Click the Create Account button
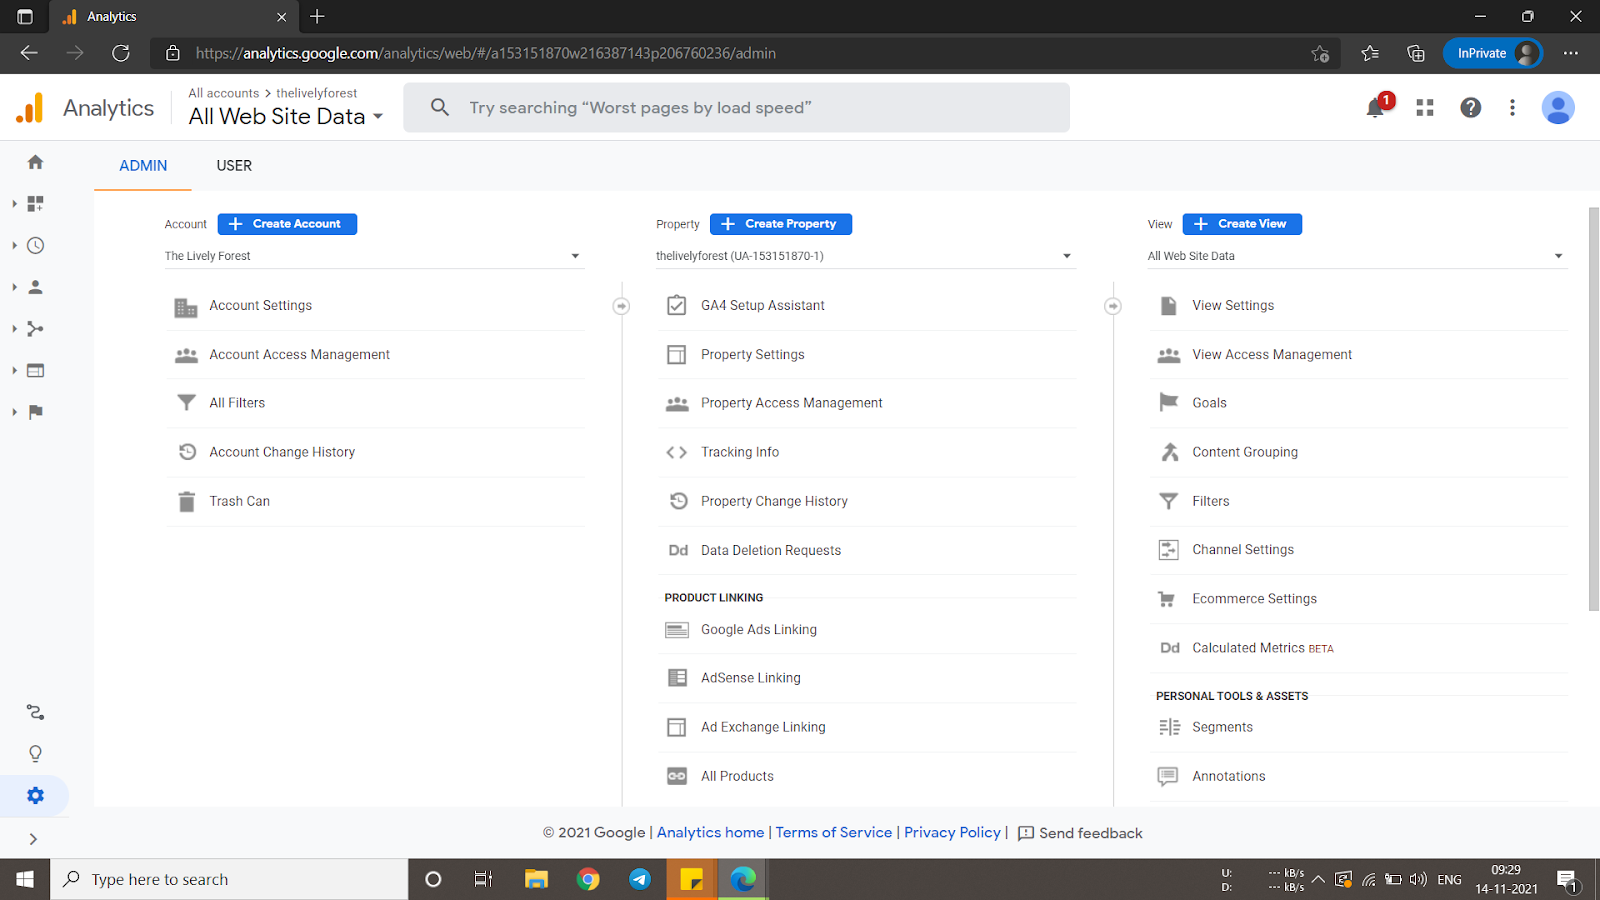 [x=287, y=224]
